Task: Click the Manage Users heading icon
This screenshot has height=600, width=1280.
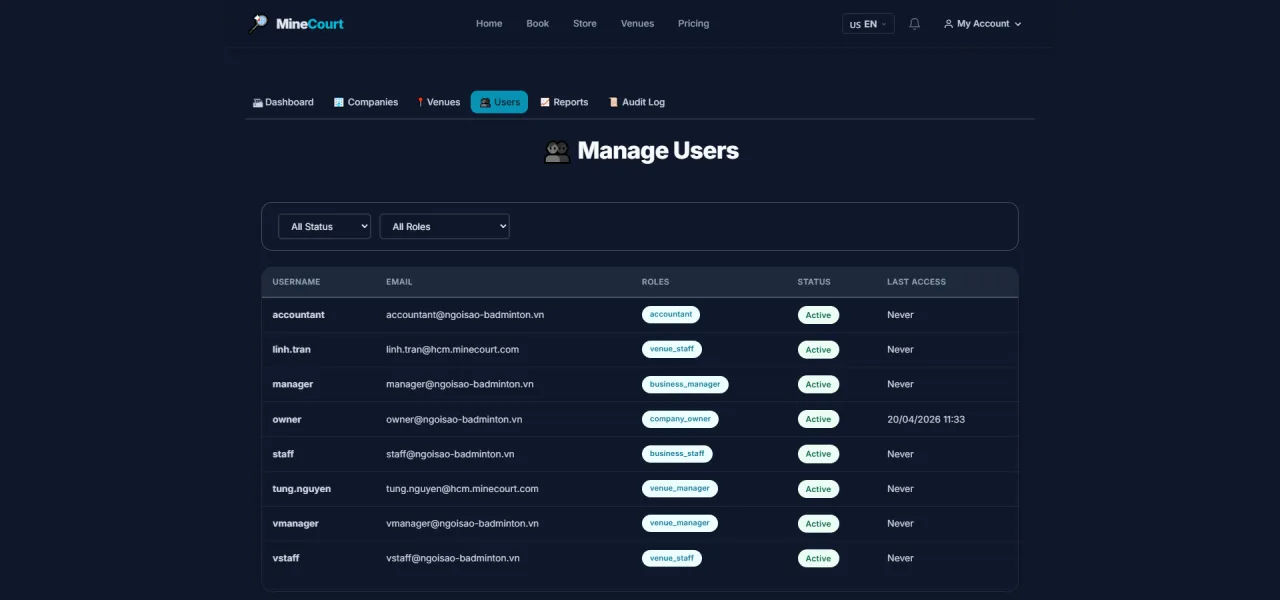Action: click(557, 151)
